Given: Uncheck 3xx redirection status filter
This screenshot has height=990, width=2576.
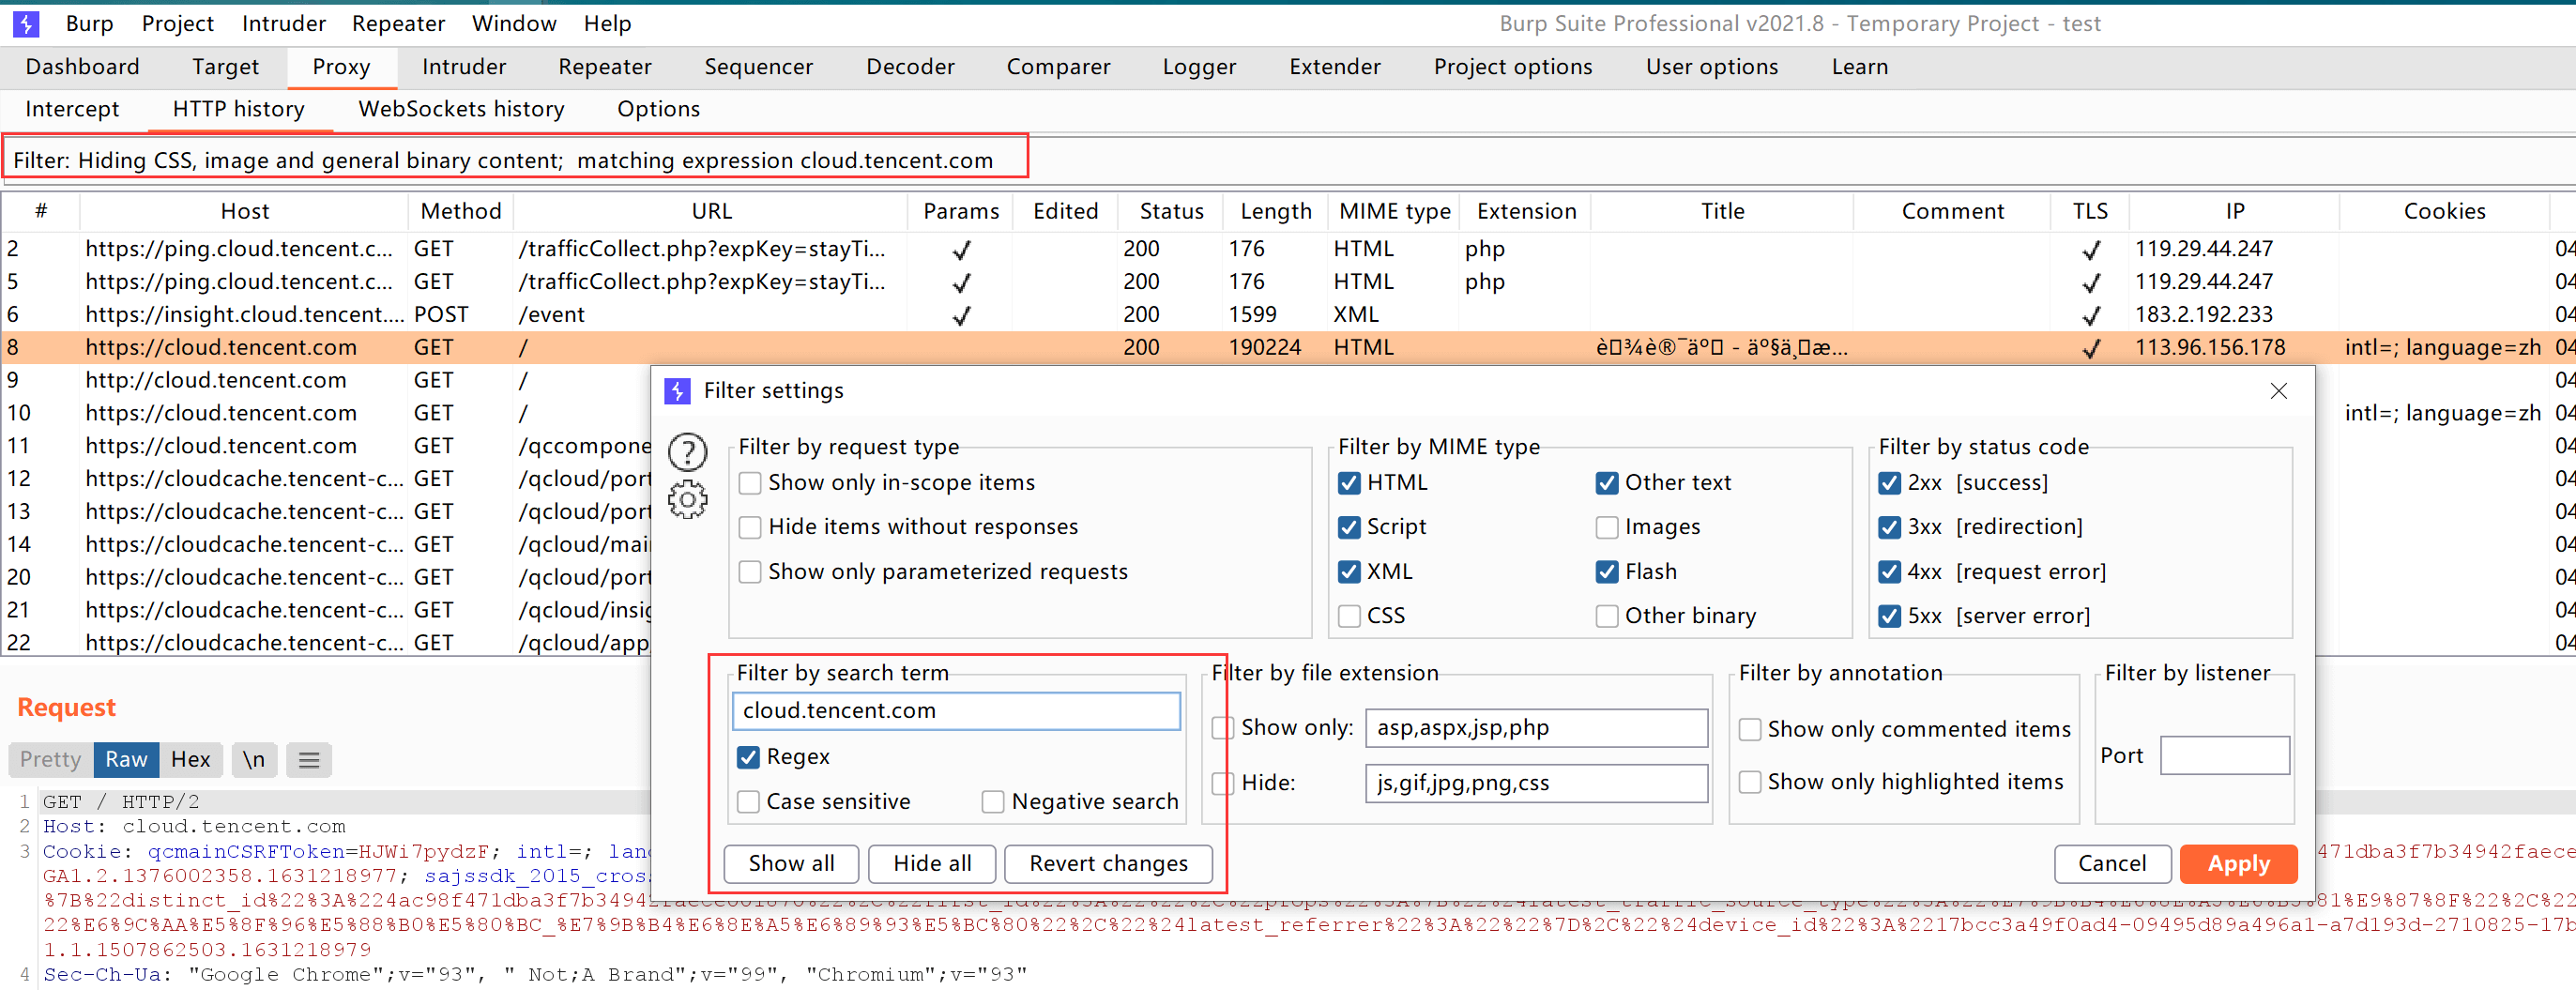Looking at the screenshot, I should 1889,527.
